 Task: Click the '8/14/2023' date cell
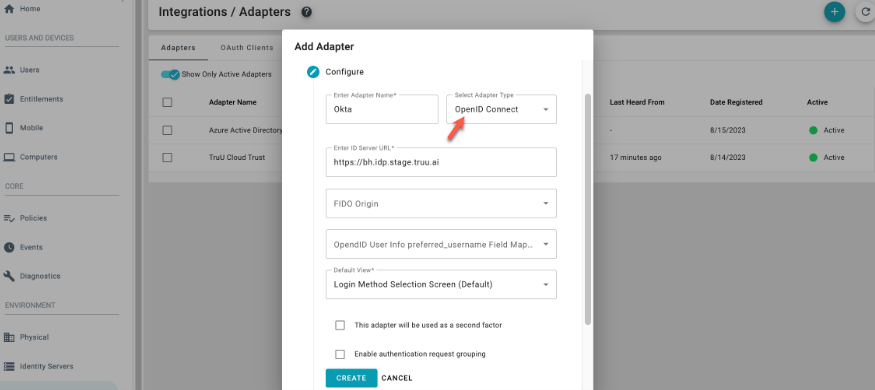[x=728, y=158]
